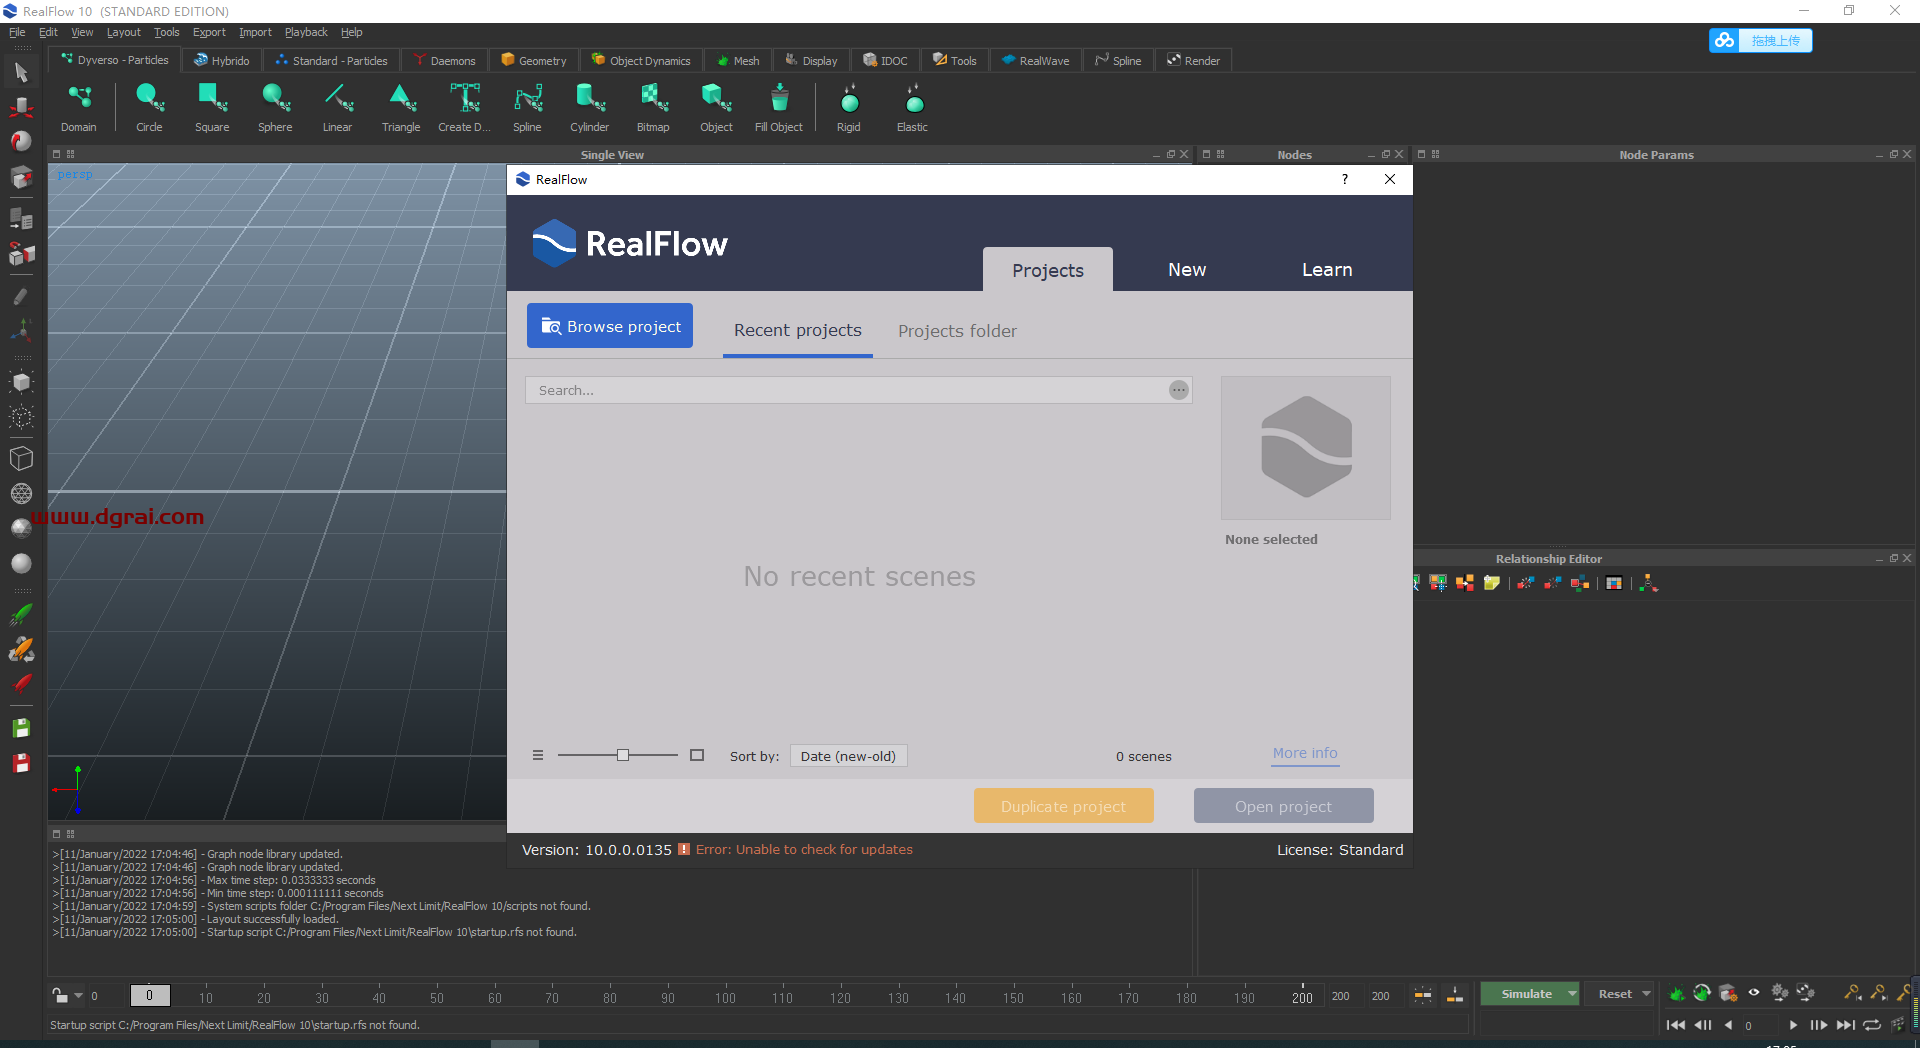The image size is (1920, 1048).
Task: Select the Object emitter tool
Action: 716,107
